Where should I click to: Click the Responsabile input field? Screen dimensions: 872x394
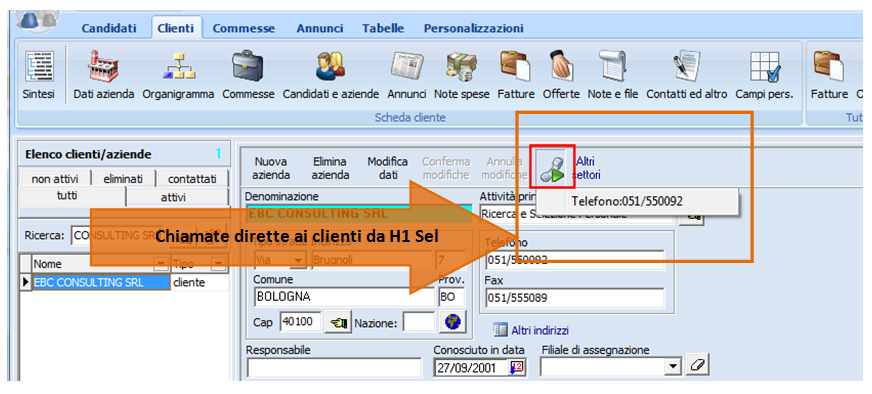coord(334,368)
